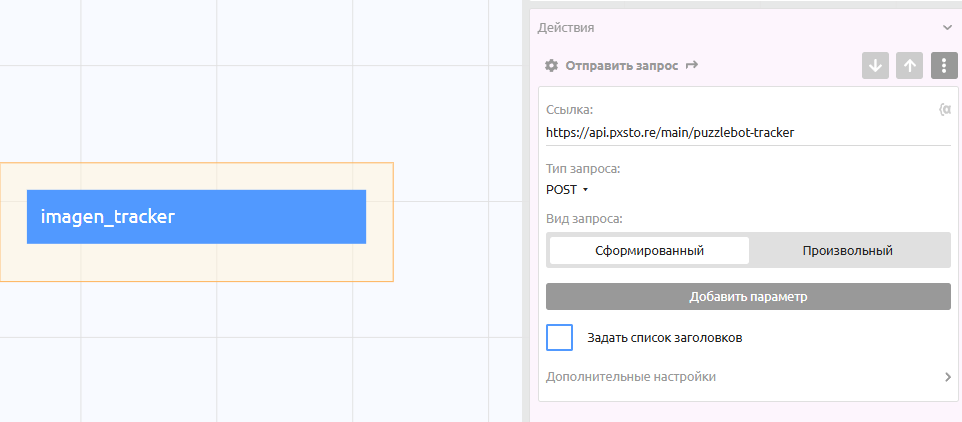The image size is (962, 422).
Task: Click the Отправить запрос action title
Action: point(621,66)
